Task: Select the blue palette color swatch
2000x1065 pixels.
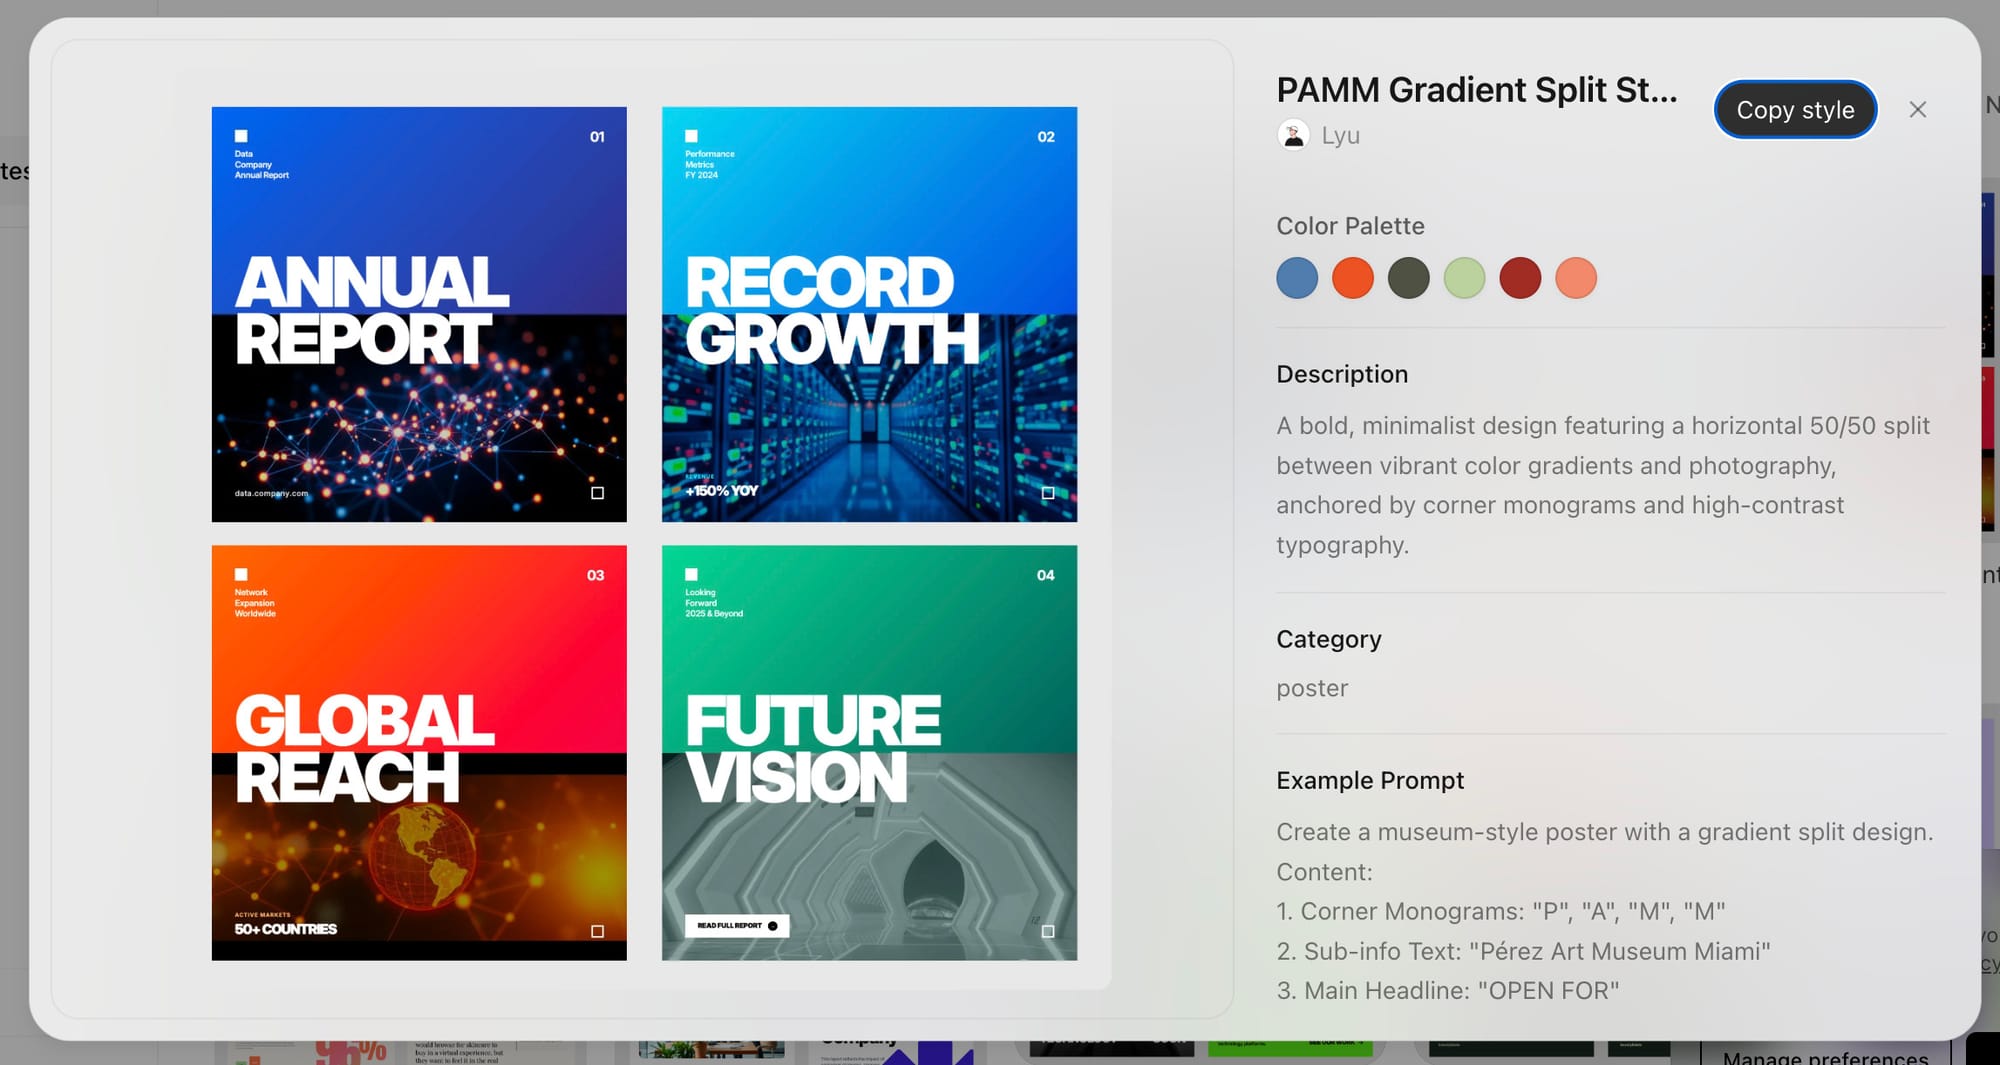Action: point(1297,278)
